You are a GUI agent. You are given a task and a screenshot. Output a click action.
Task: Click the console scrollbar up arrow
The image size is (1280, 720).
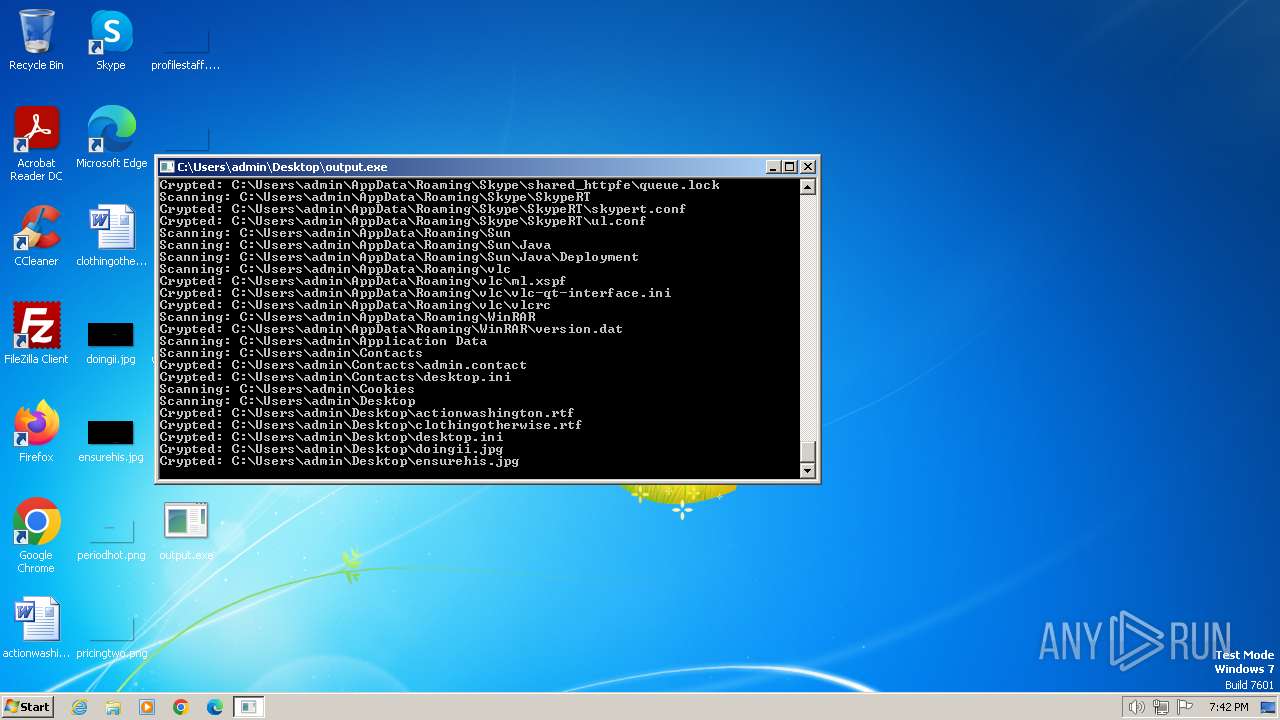[808, 187]
